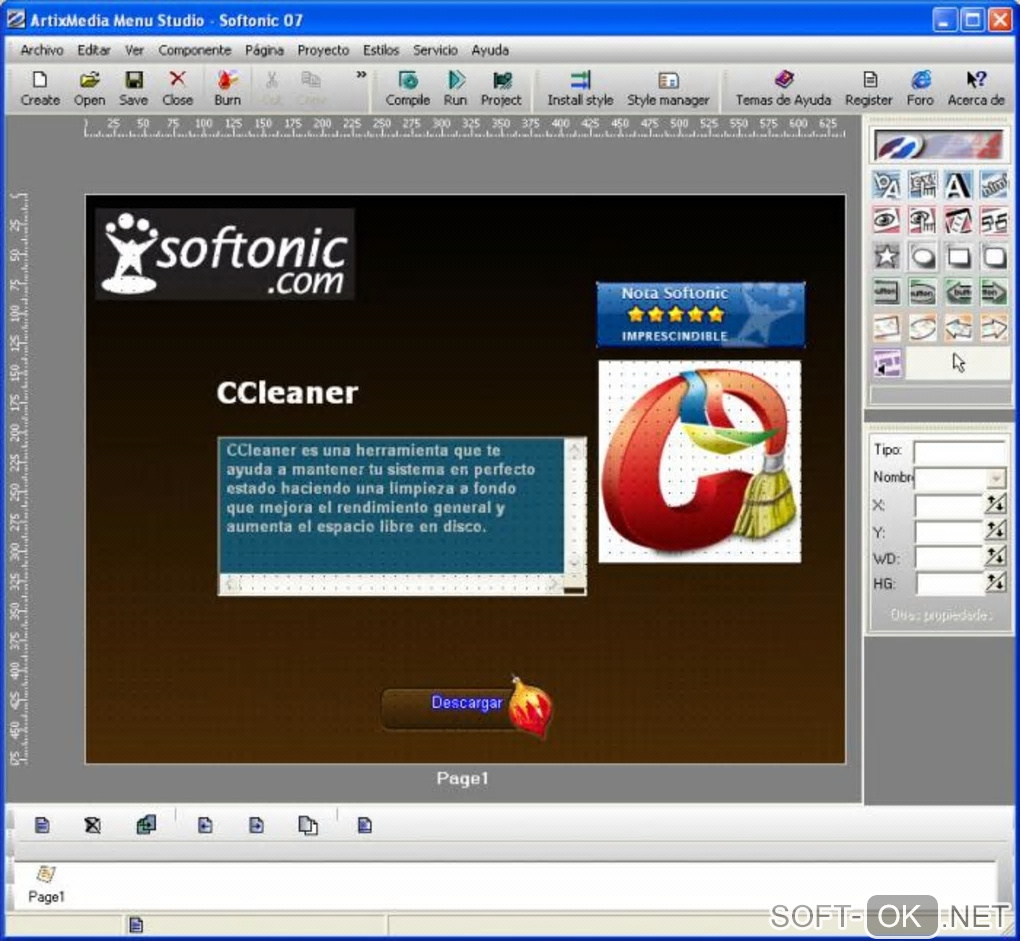Expand the Nombre dropdown
The image size is (1020, 941).
point(995,479)
